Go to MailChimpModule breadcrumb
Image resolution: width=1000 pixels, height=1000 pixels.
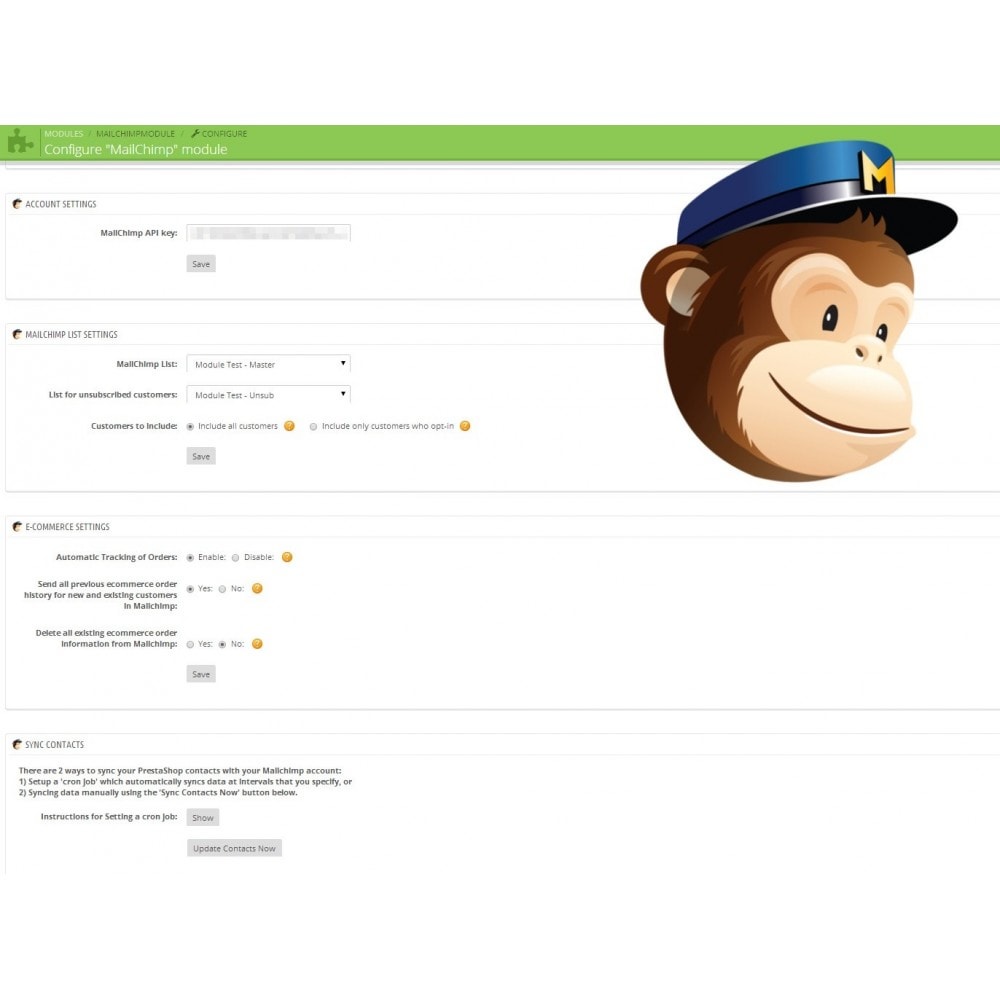tap(135, 134)
